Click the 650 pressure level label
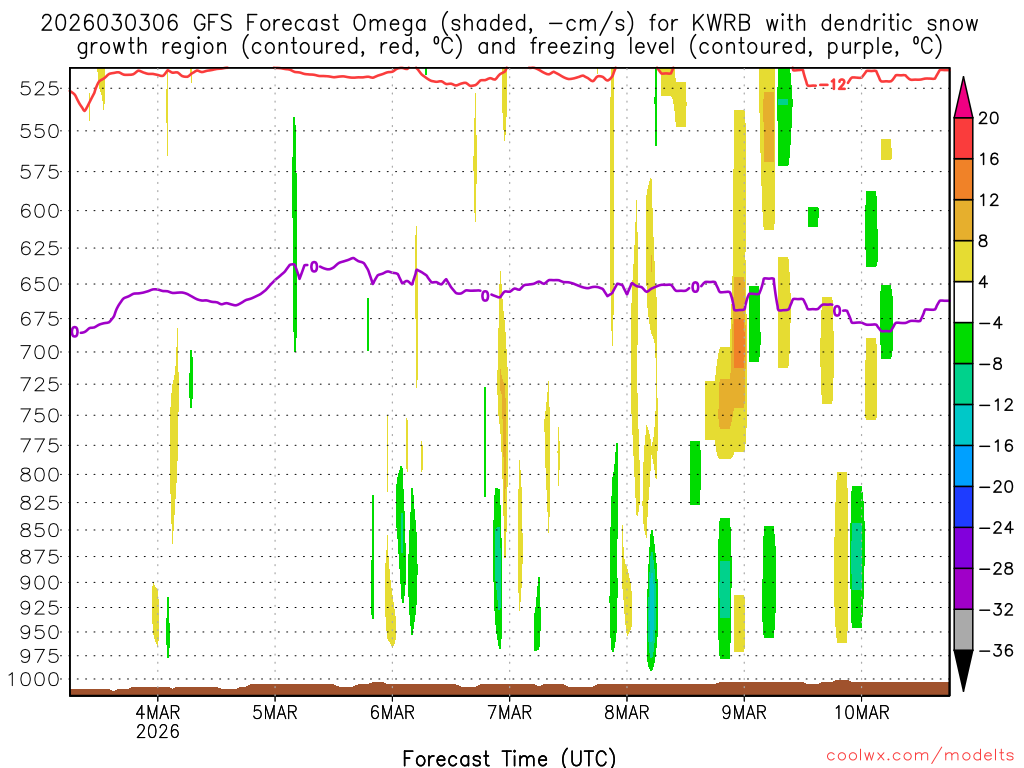1024x768 pixels. [x=40, y=285]
